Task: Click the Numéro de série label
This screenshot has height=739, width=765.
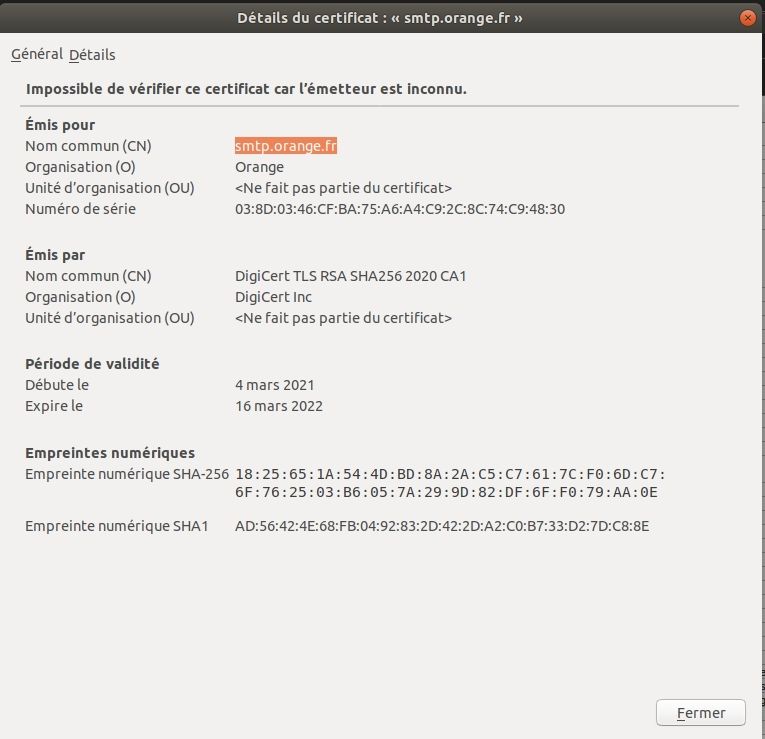Action: click(x=81, y=209)
